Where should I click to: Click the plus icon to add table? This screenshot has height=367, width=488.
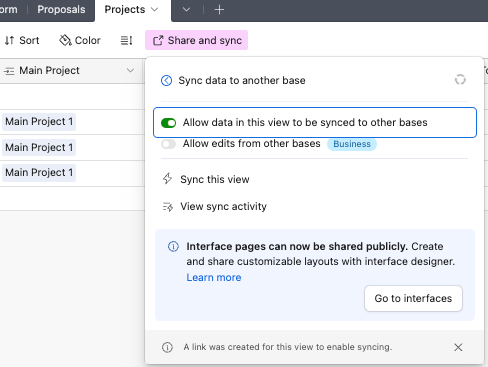(x=219, y=10)
